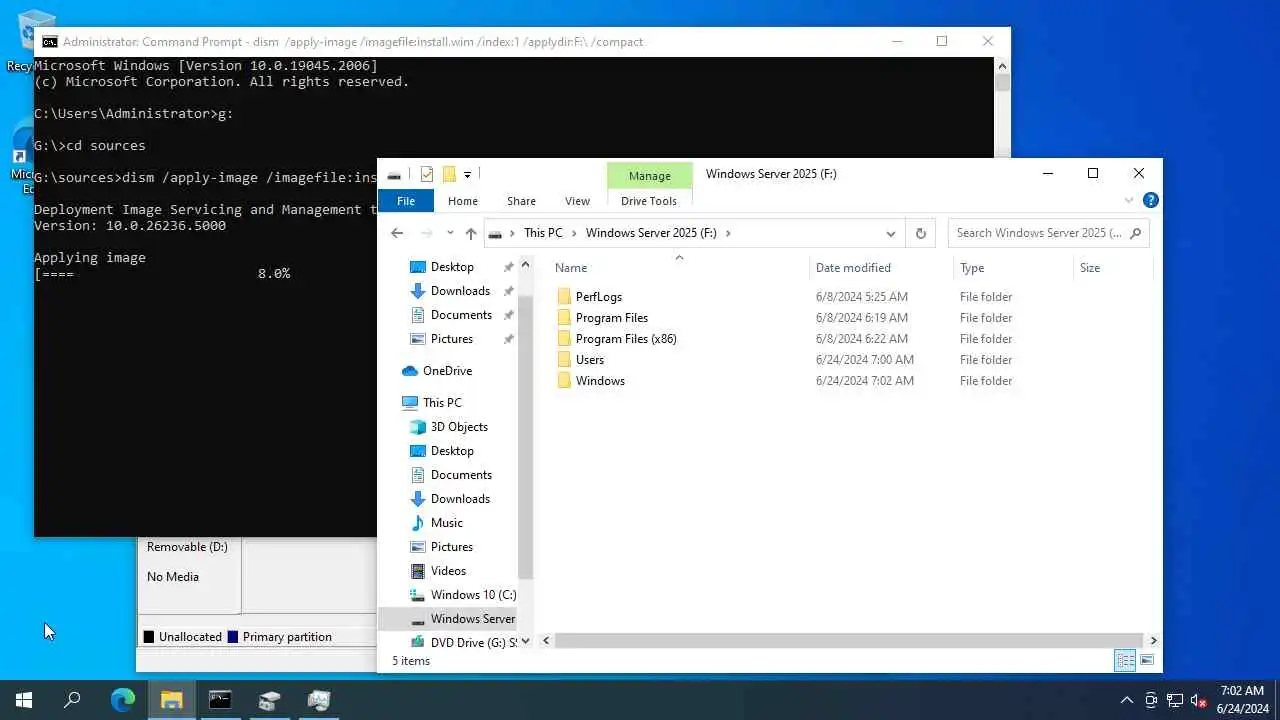Click the file list scroll right arrow

tap(1153, 640)
